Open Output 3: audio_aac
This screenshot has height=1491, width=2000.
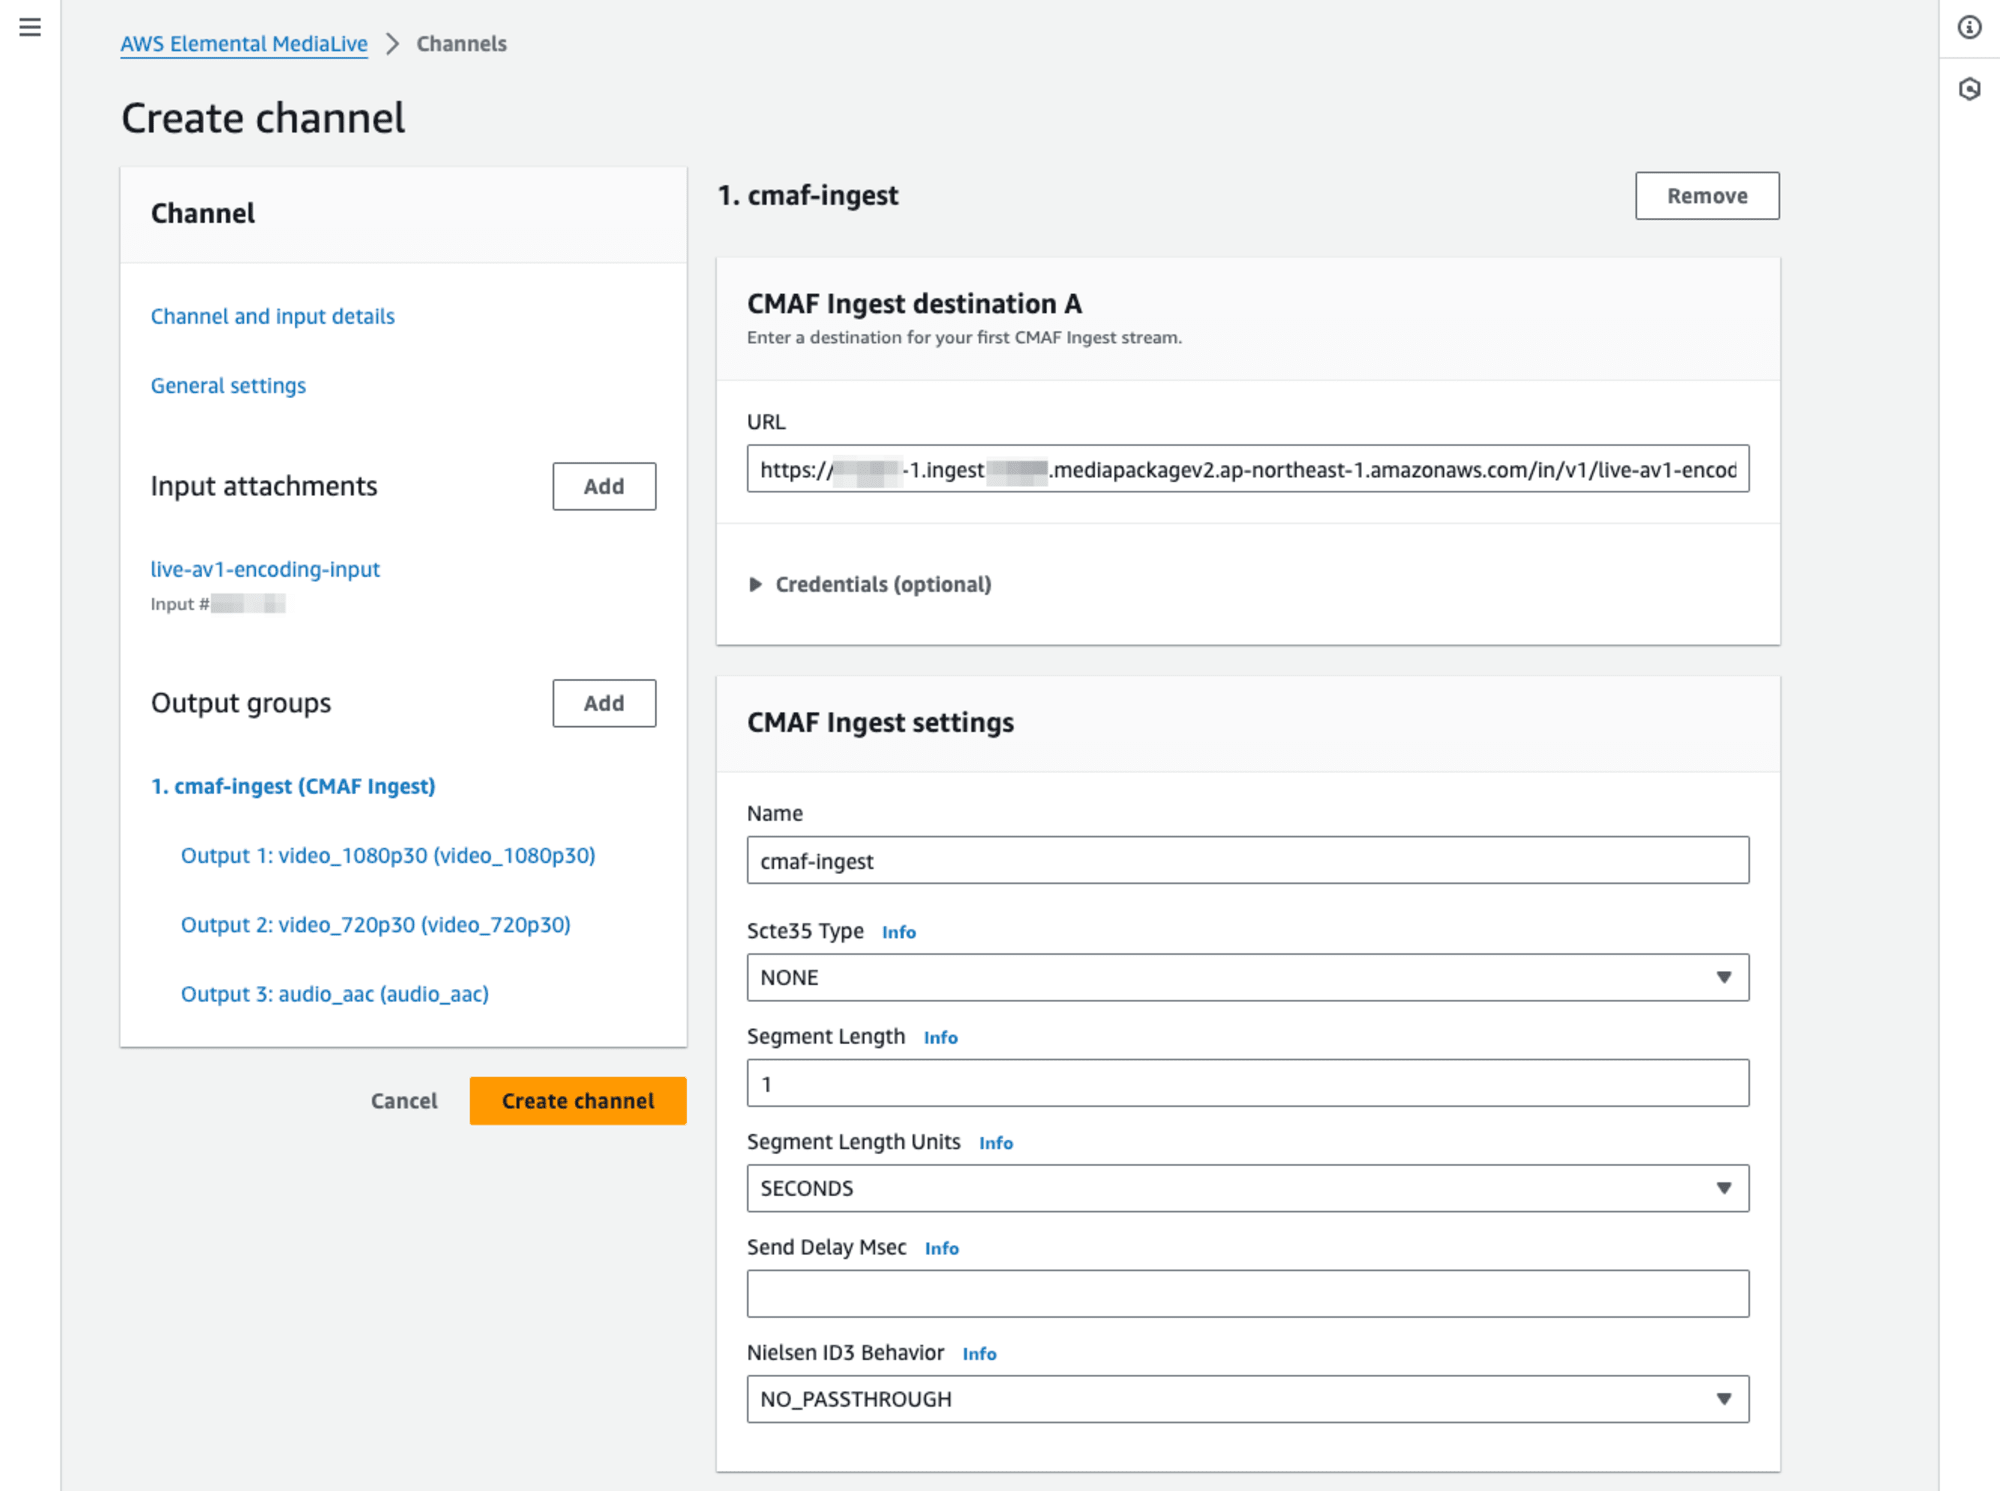334,994
